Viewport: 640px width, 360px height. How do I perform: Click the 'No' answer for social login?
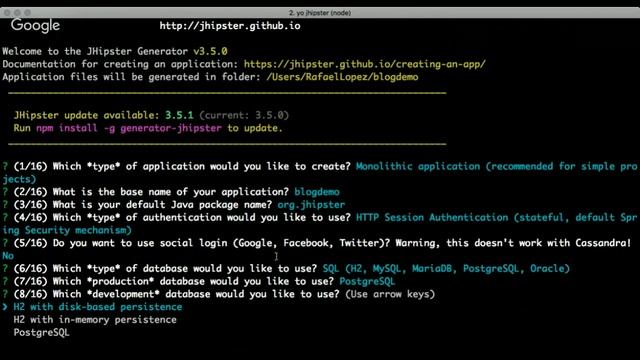click(8, 256)
